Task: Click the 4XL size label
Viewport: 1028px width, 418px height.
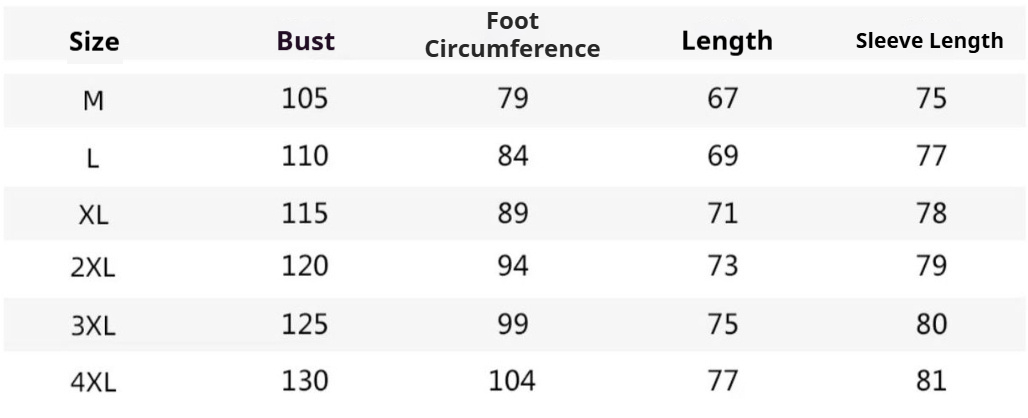Action: [x=94, y=382]
